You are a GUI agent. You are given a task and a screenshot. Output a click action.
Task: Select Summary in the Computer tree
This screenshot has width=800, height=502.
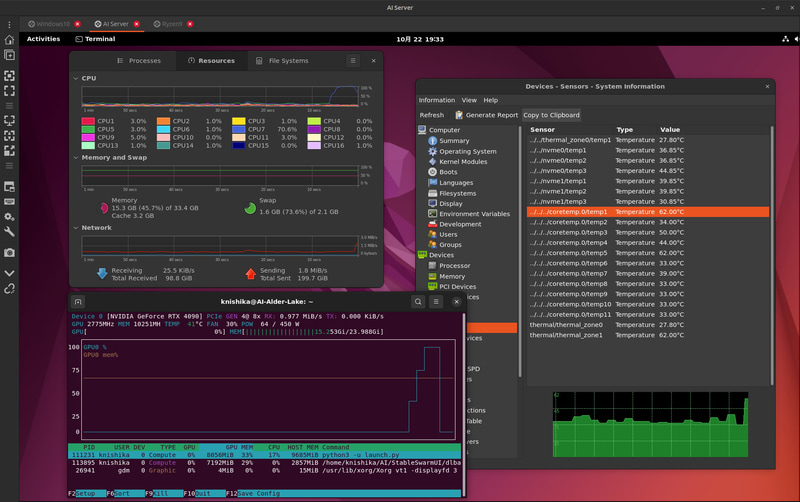[x=449, y=141]
